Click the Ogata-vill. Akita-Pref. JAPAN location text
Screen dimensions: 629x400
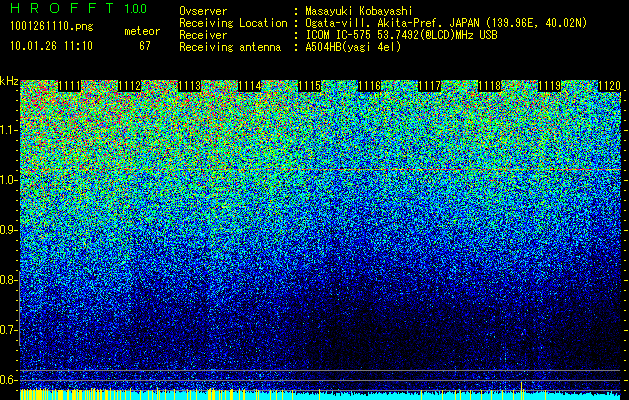click(446, 23)
